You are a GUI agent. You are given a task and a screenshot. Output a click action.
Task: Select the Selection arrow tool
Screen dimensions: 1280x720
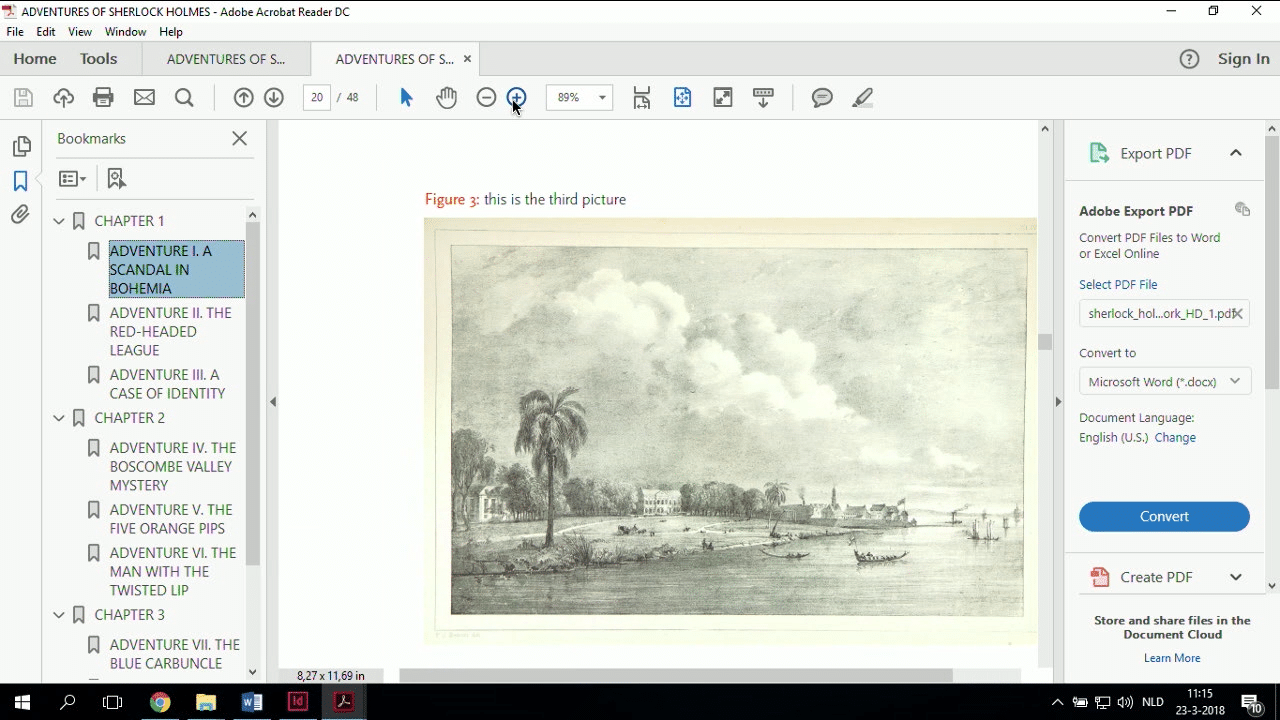click(x=406, y=97)
